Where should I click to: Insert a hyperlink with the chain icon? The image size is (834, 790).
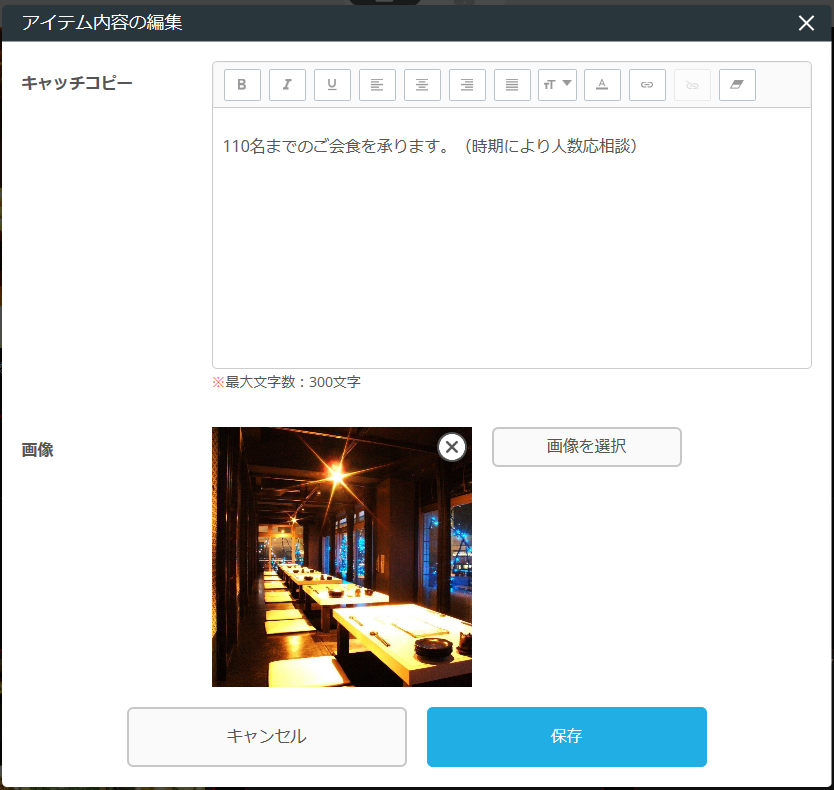point(647,84)
